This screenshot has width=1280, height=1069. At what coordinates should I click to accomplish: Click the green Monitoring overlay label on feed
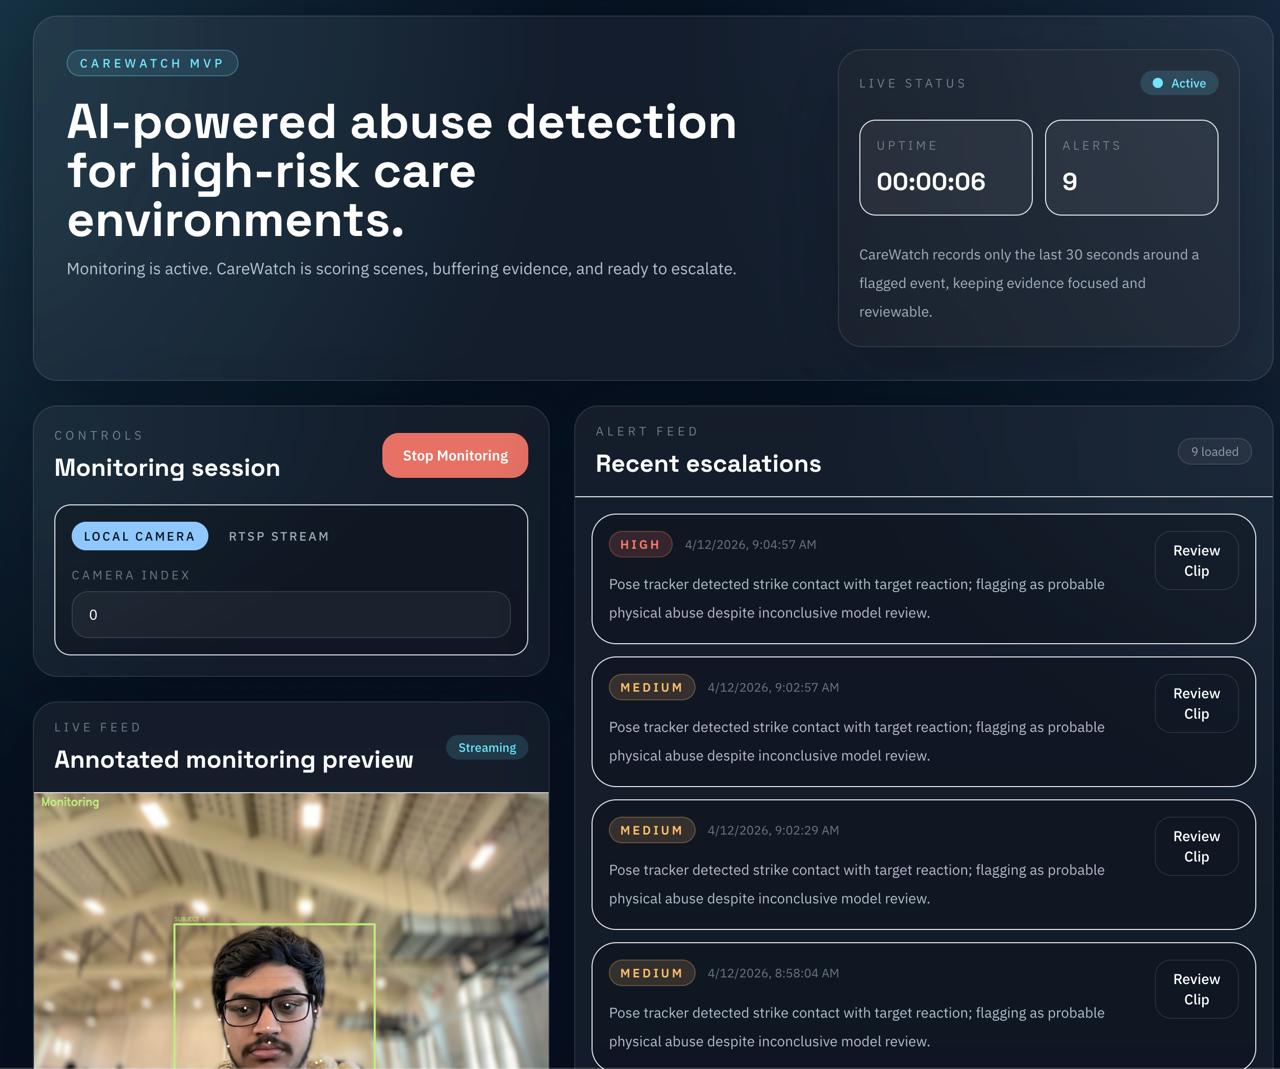pos(70,802)
